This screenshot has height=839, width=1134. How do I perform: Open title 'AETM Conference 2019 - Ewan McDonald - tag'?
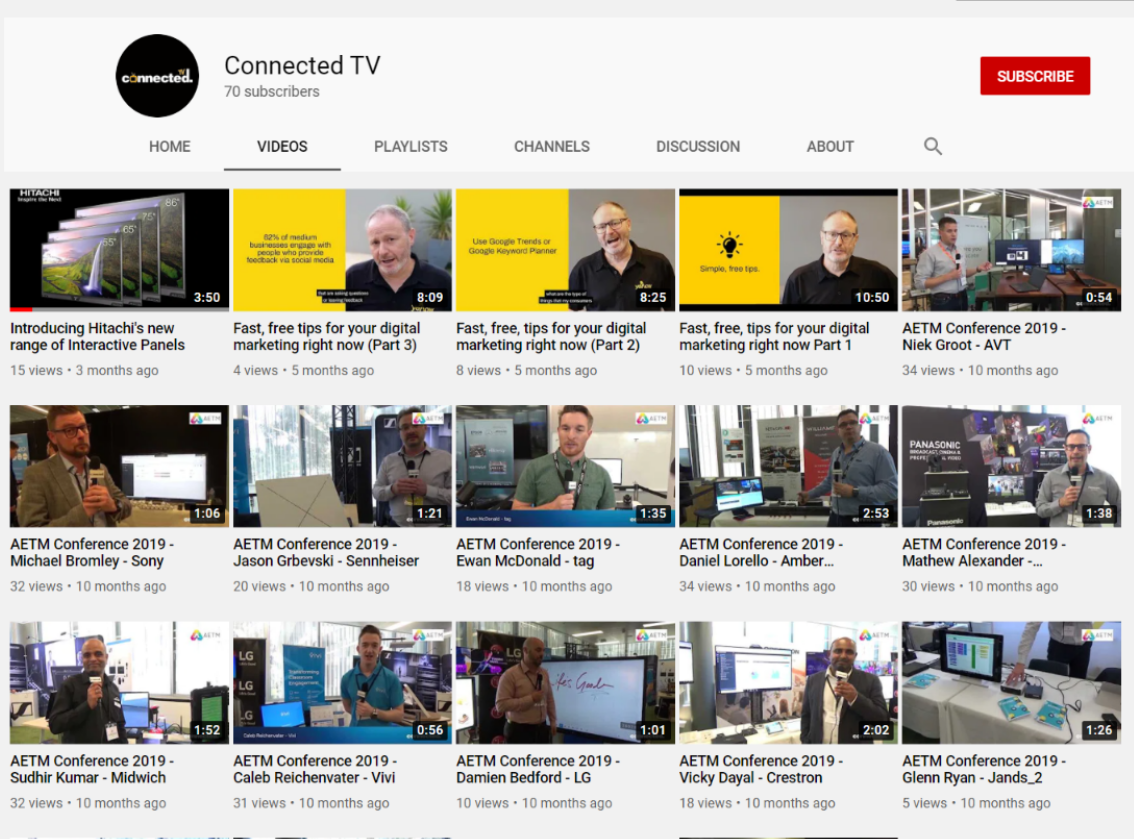pos(537,553)
